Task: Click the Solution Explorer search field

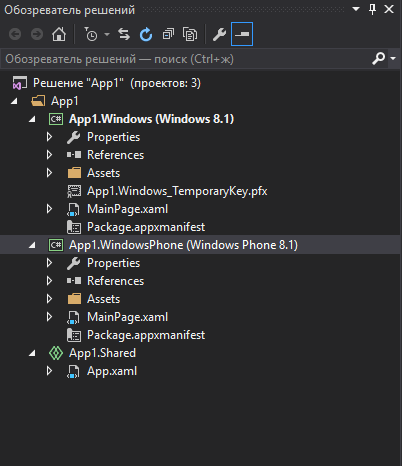Action: coord(185,59)
